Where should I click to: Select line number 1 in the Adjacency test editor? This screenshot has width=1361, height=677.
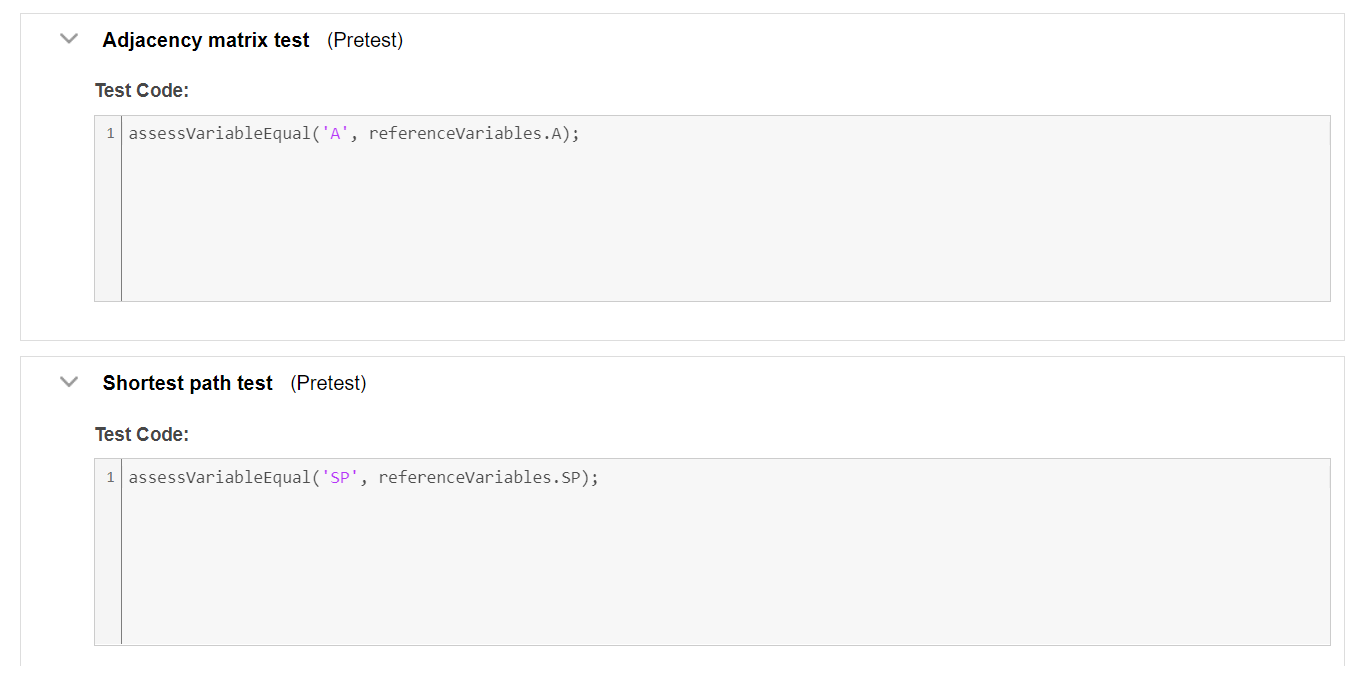tap(110, 134)
